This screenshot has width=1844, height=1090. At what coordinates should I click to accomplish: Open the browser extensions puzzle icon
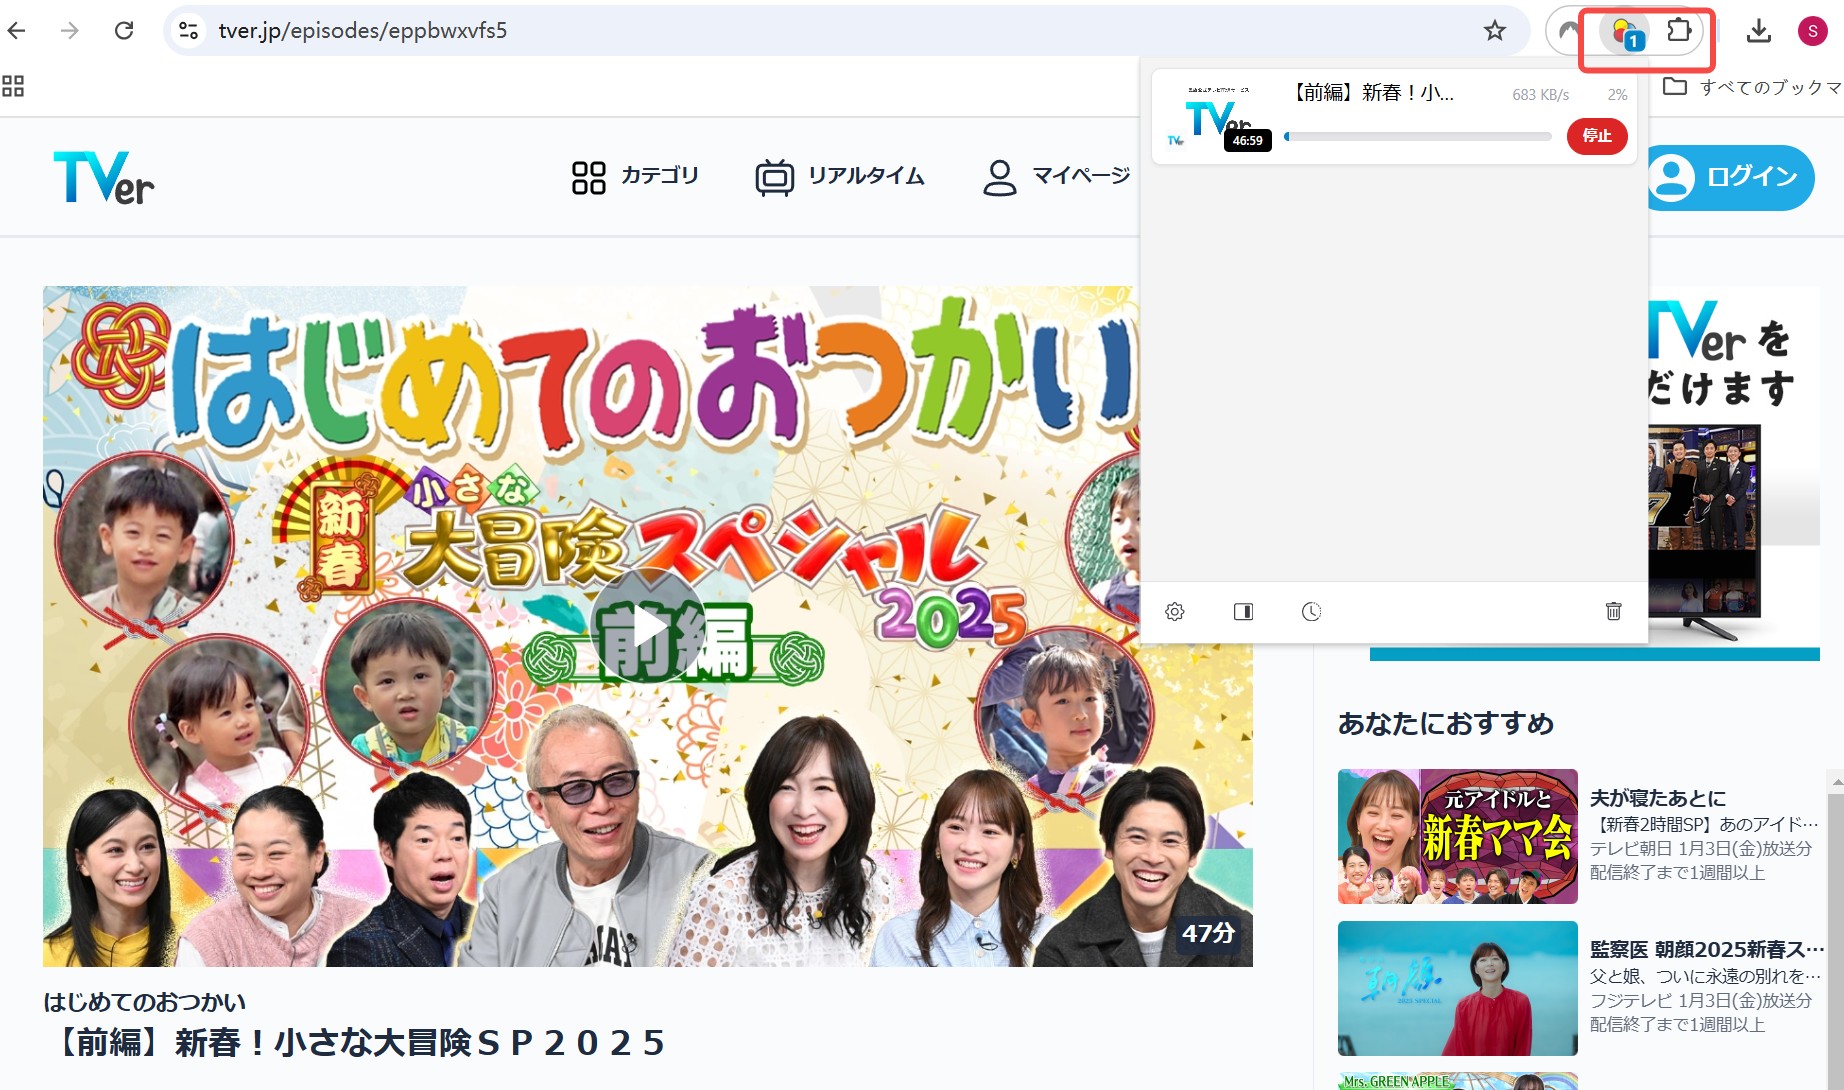1679,31
